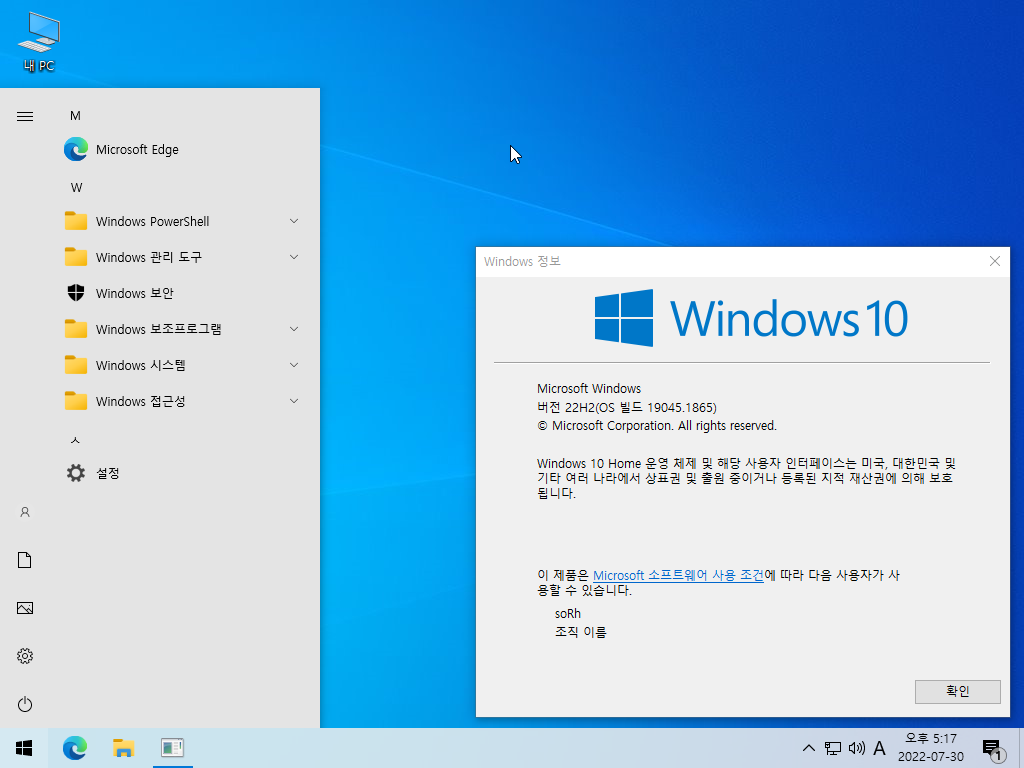Open the taskbar clock and date

[931, 748]
